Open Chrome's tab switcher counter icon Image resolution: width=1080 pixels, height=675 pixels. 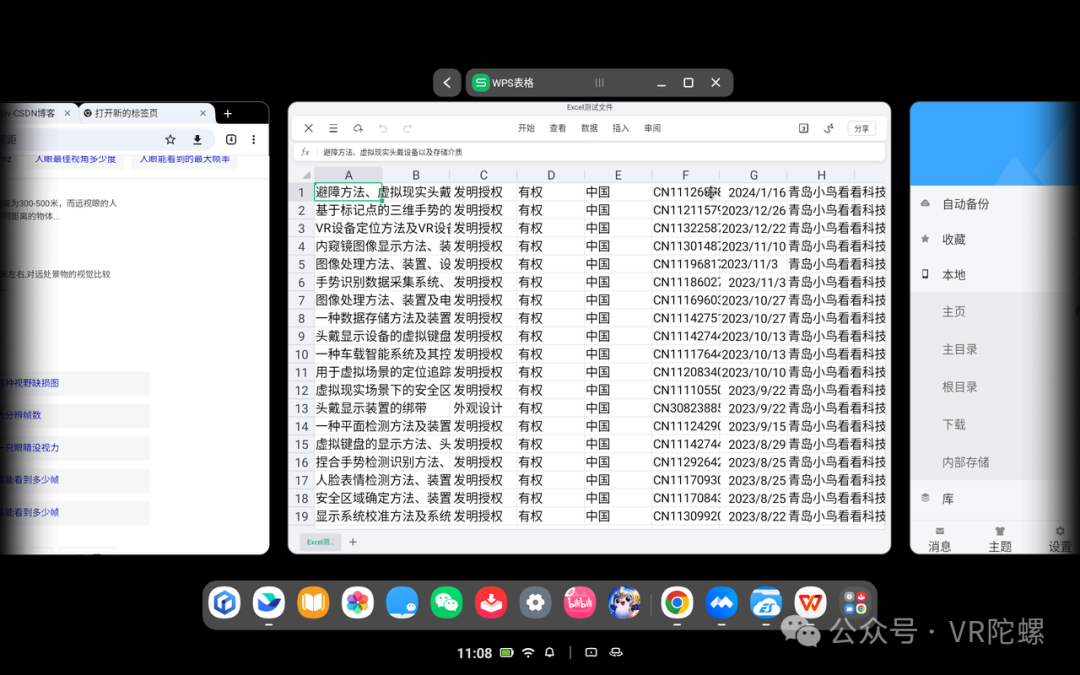pos(231,140)
